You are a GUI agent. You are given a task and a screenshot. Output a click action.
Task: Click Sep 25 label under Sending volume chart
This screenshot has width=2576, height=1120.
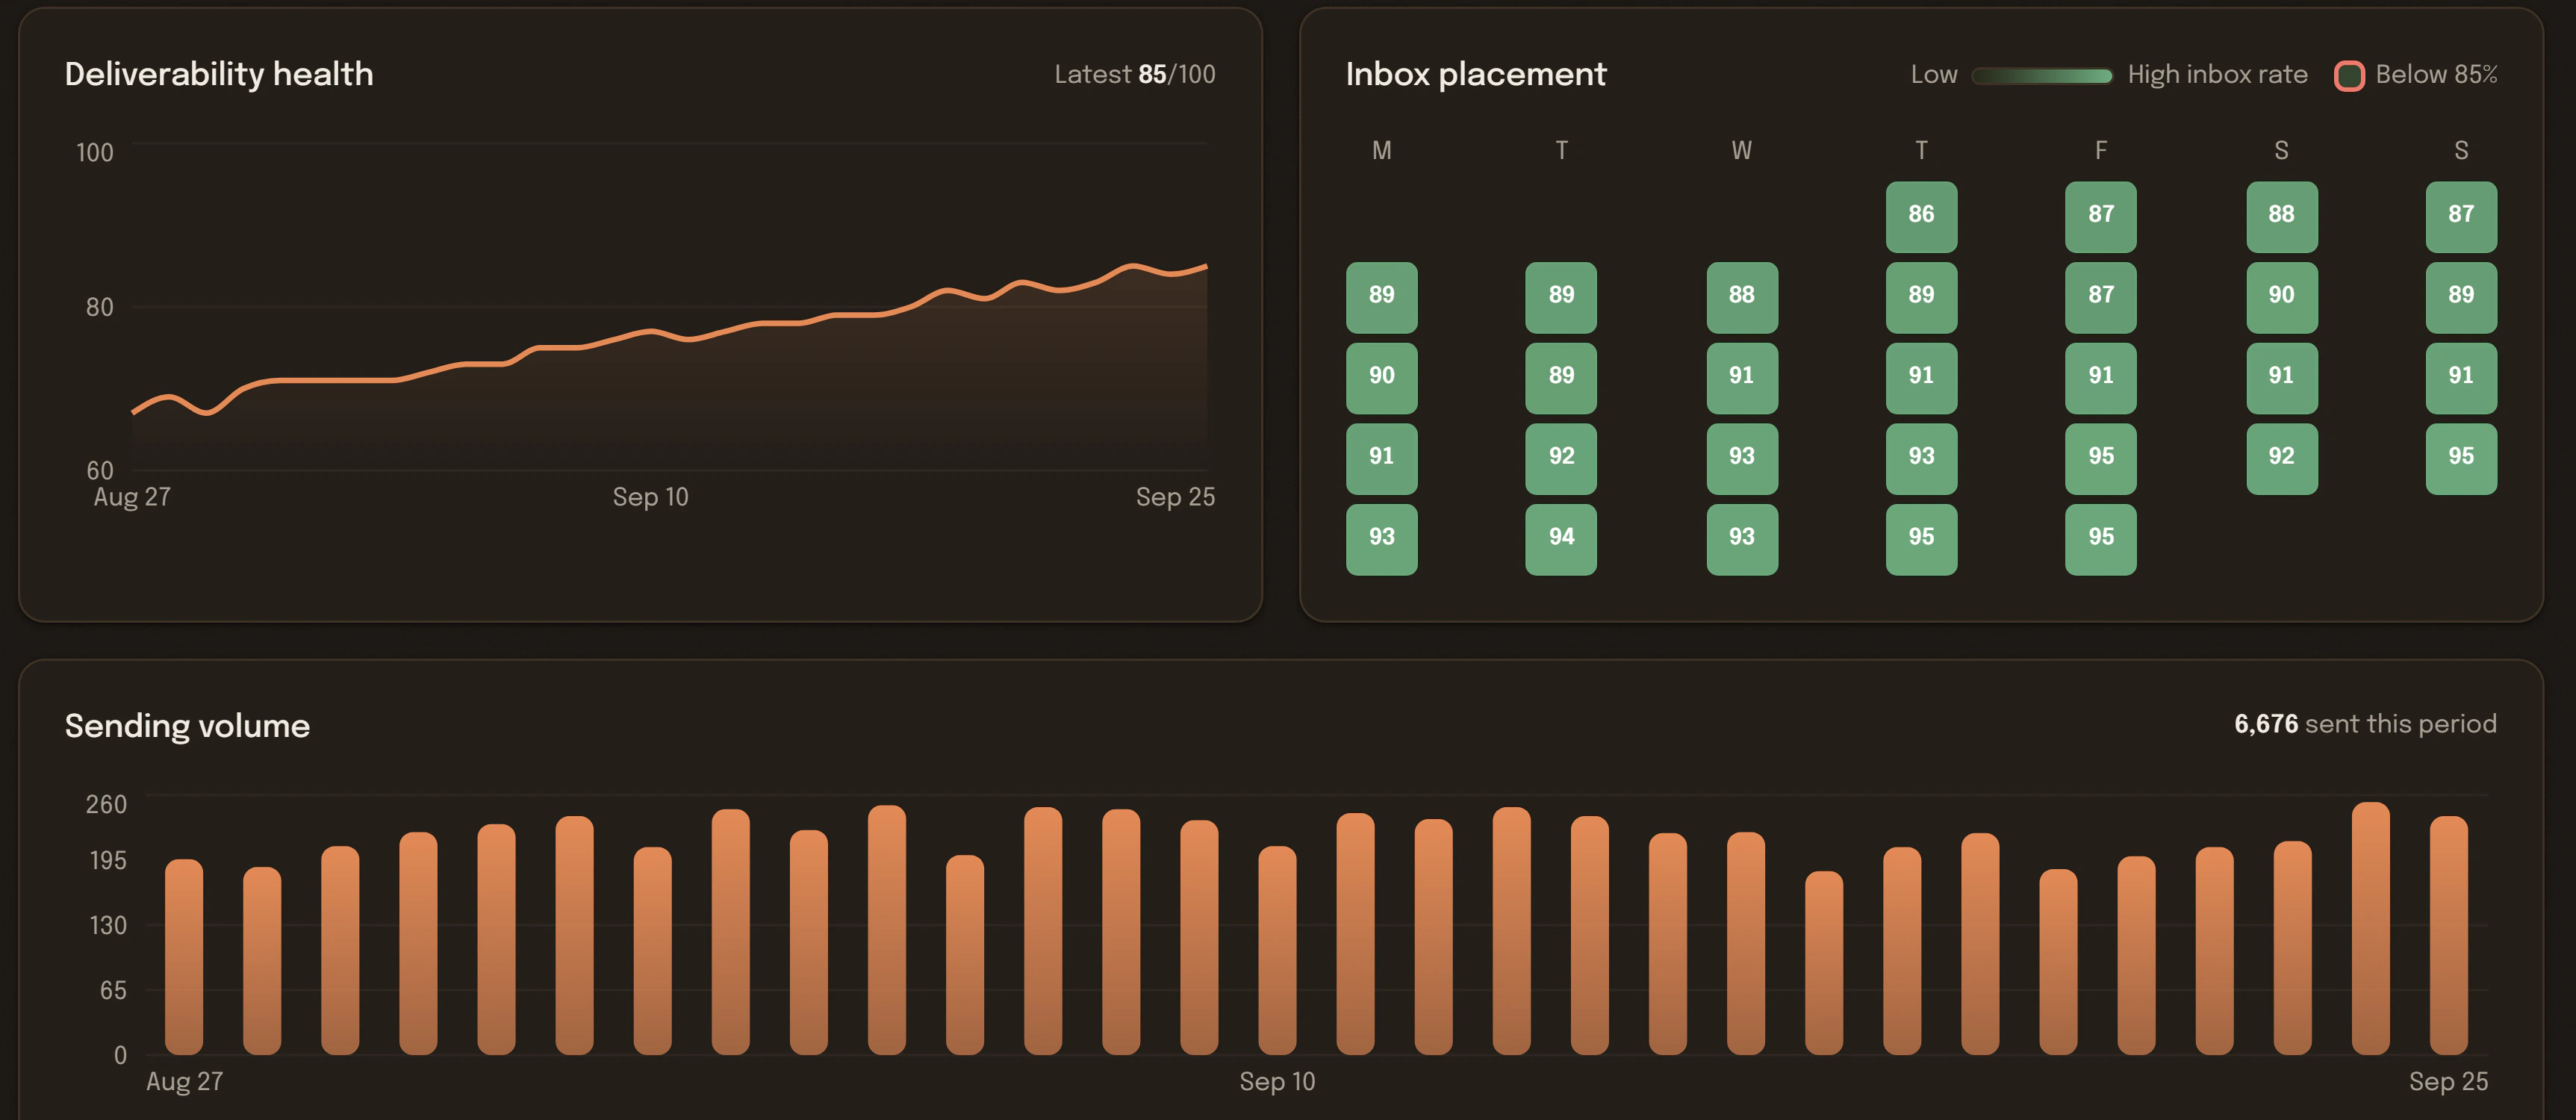(2448, 1081)
